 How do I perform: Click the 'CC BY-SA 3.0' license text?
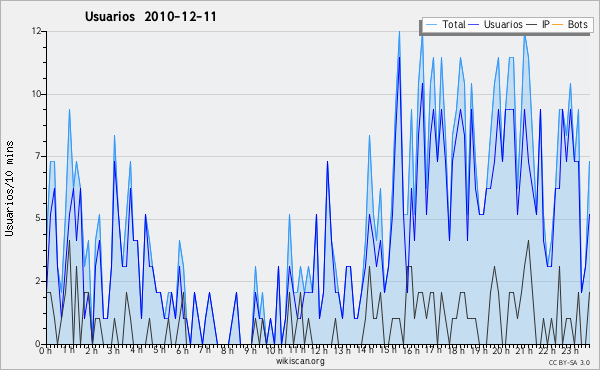569,363
